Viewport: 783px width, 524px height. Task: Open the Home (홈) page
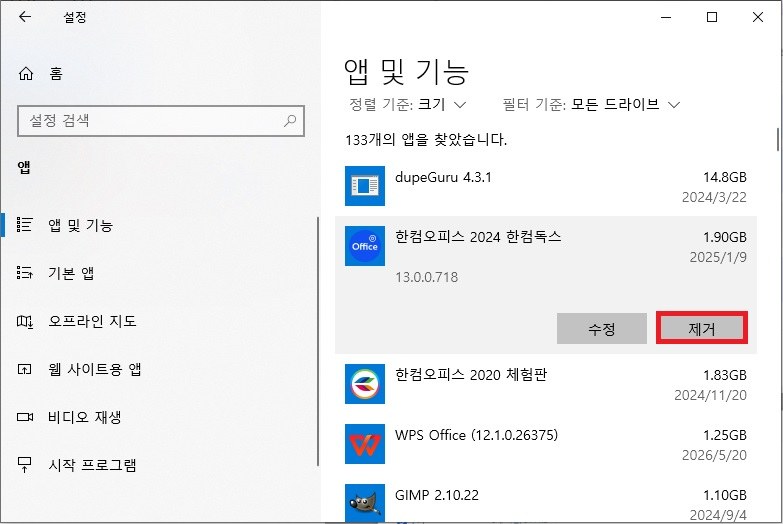40,74
